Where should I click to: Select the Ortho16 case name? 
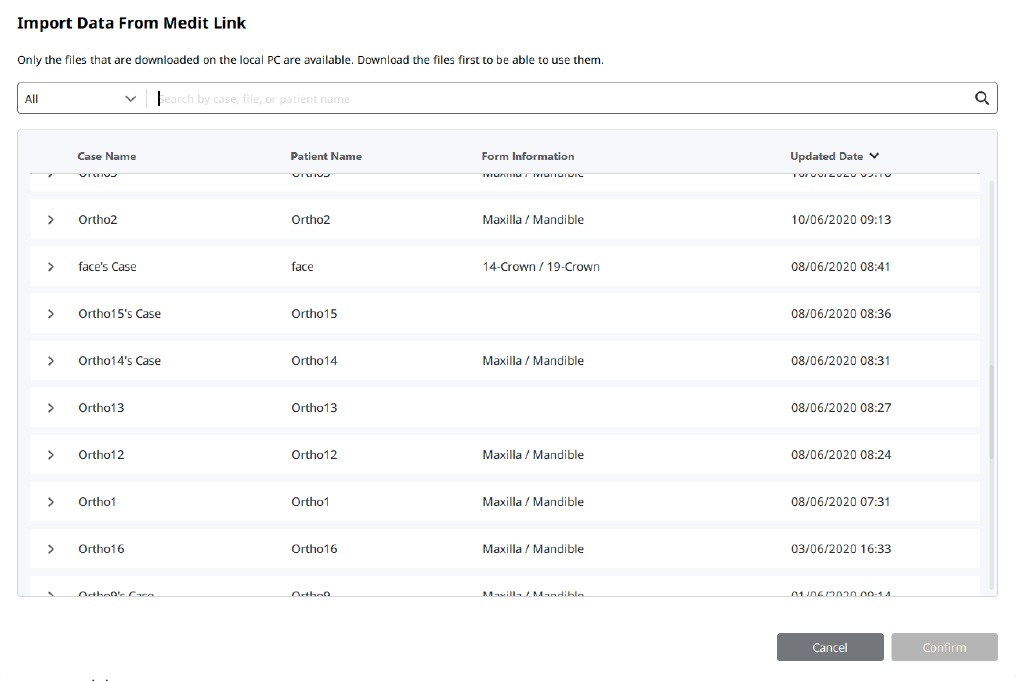point(101,549)
